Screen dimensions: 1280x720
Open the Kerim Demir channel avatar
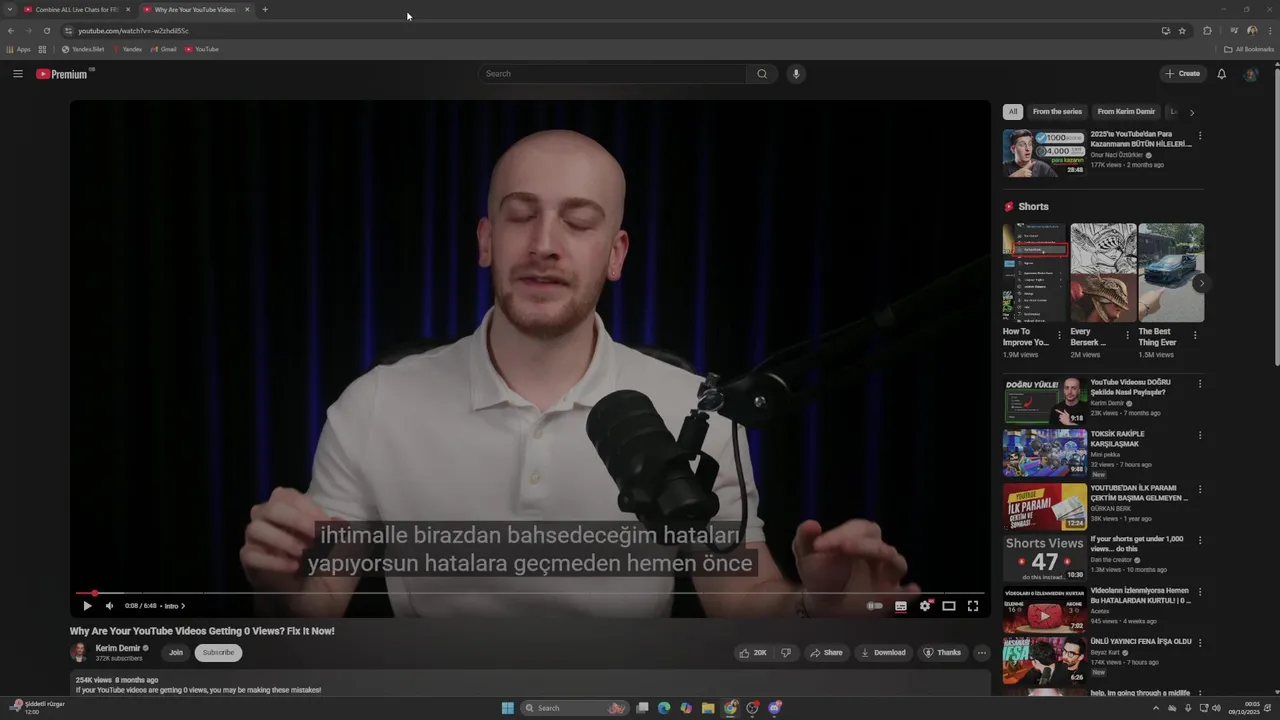coord(79,653)
